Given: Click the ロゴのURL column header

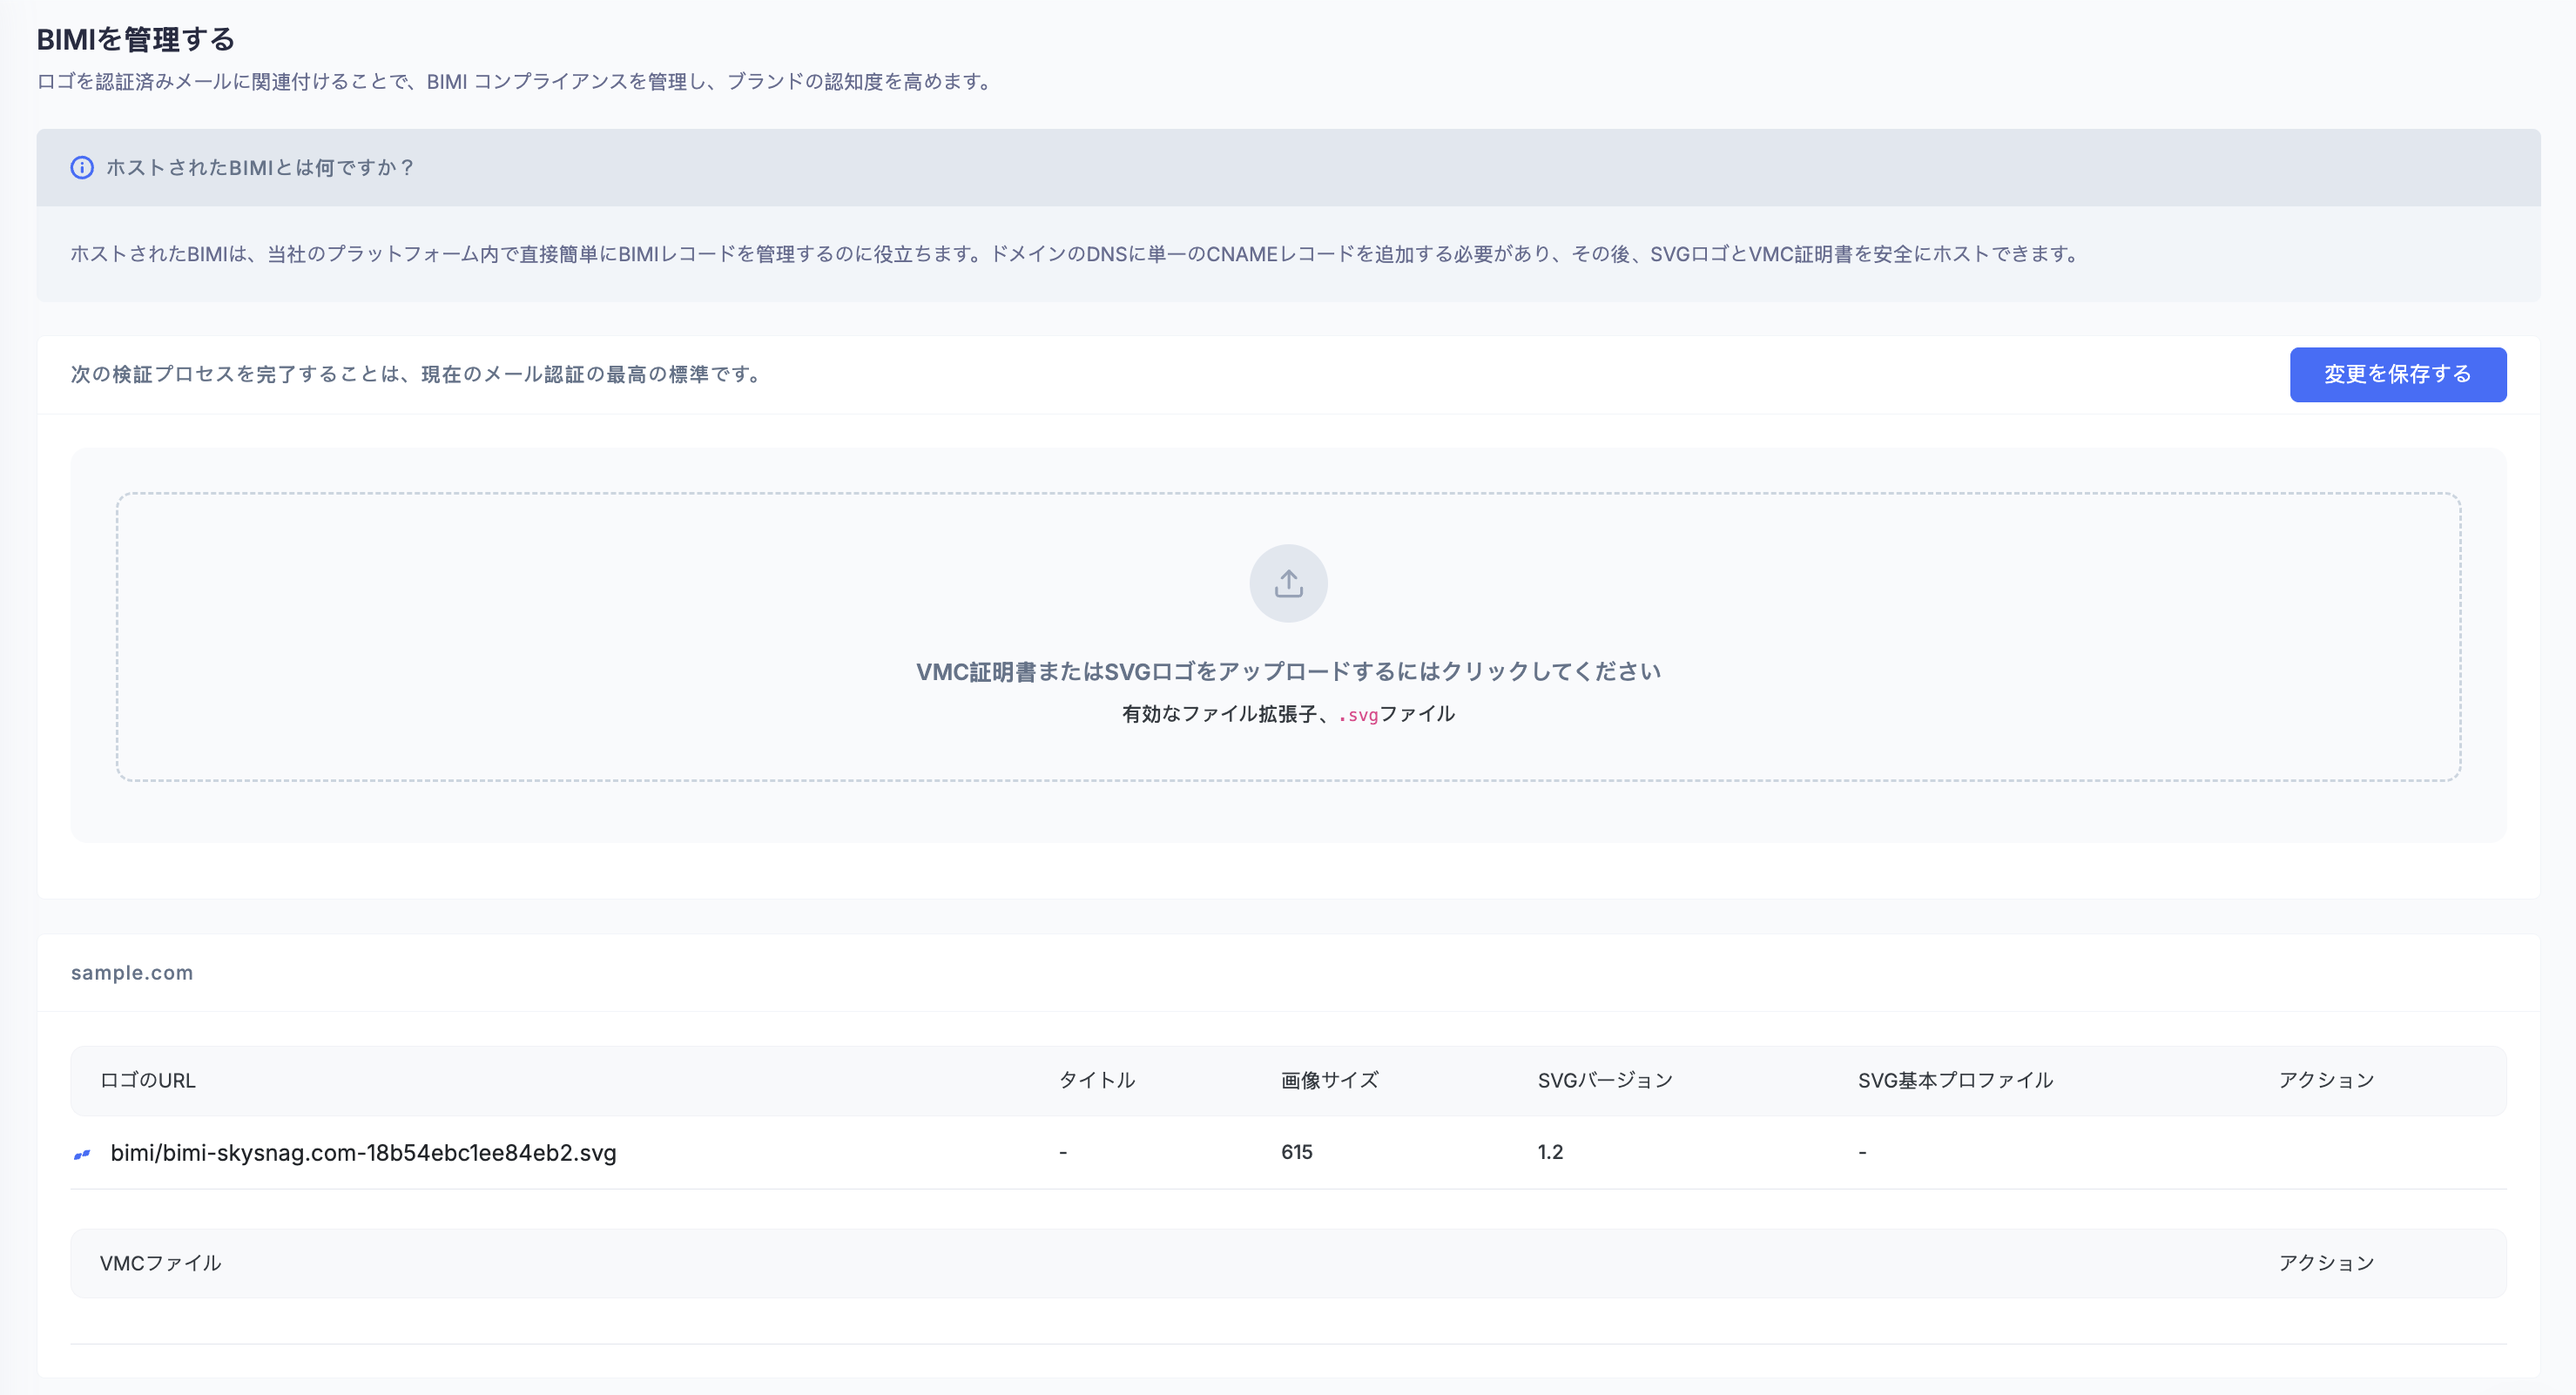Looking at the screenshot, I should coord(148,1081).
